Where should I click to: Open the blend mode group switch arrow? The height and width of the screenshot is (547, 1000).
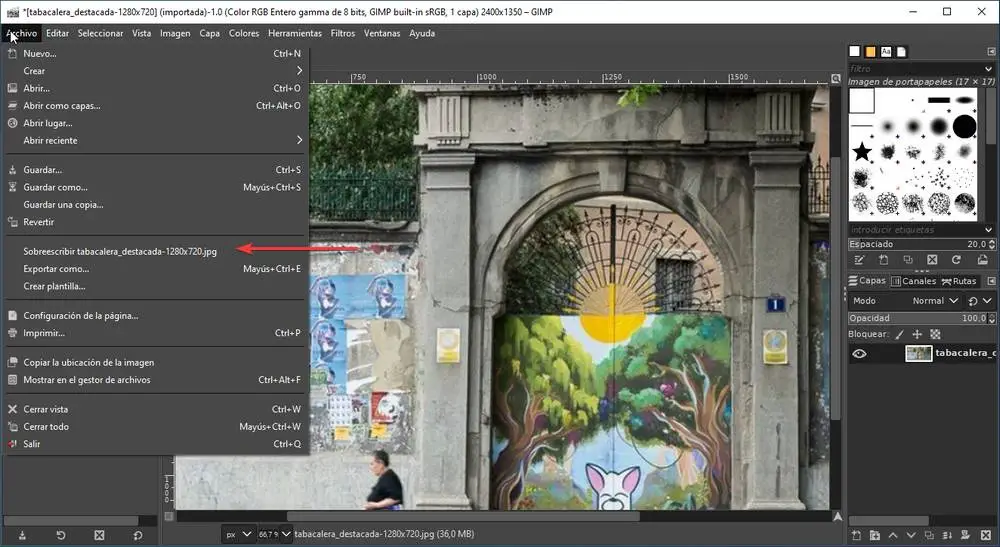pos(980,300)
